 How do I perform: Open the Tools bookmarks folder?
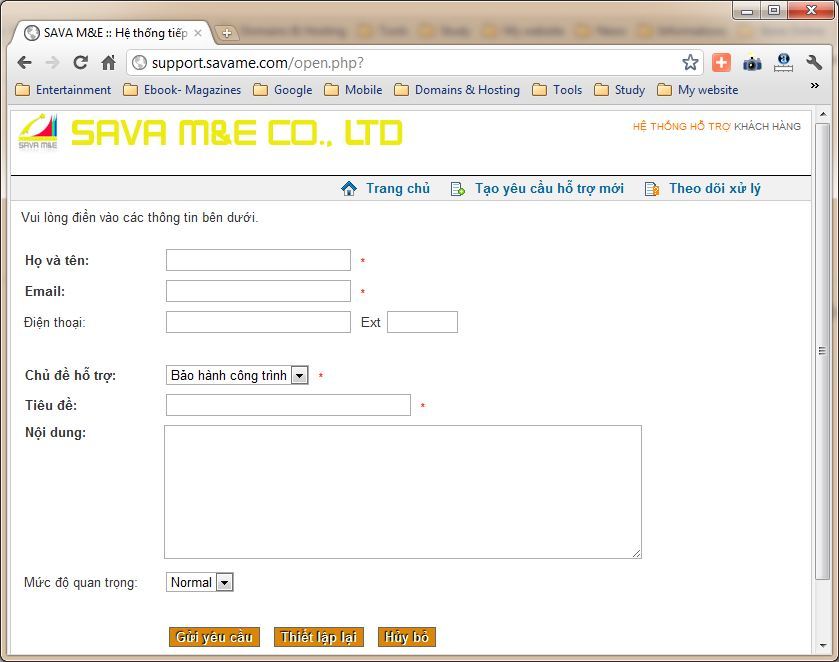(557, 90)
